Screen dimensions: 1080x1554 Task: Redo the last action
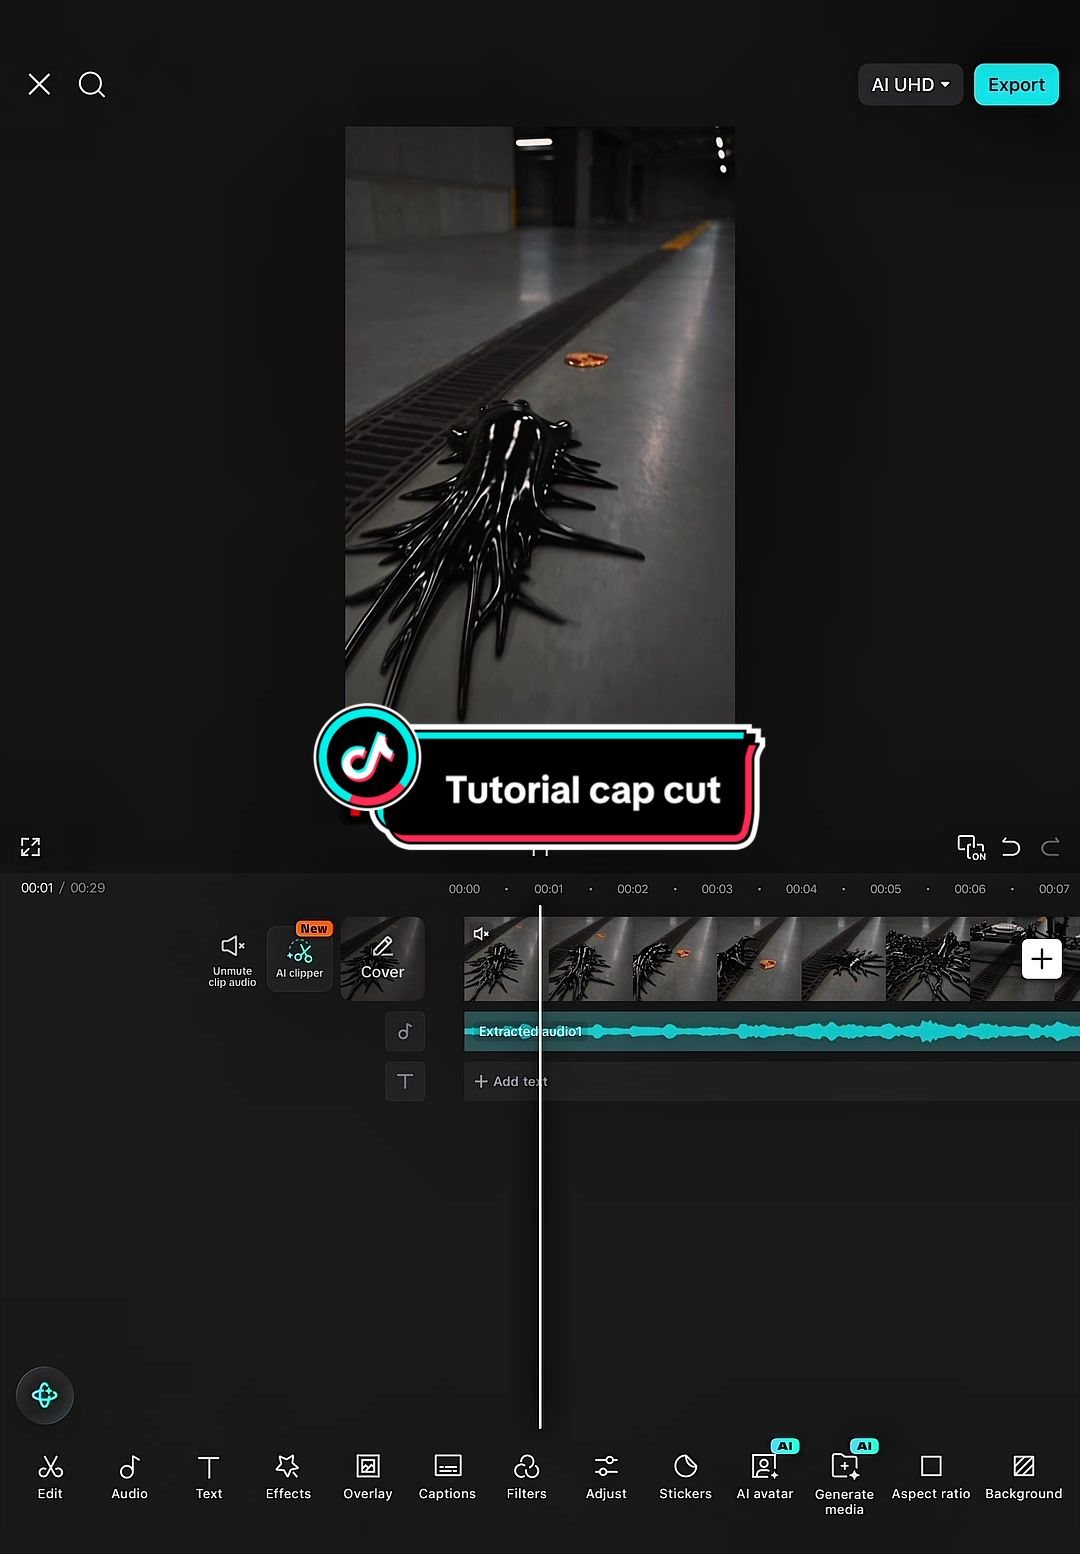pos(1050,847)
